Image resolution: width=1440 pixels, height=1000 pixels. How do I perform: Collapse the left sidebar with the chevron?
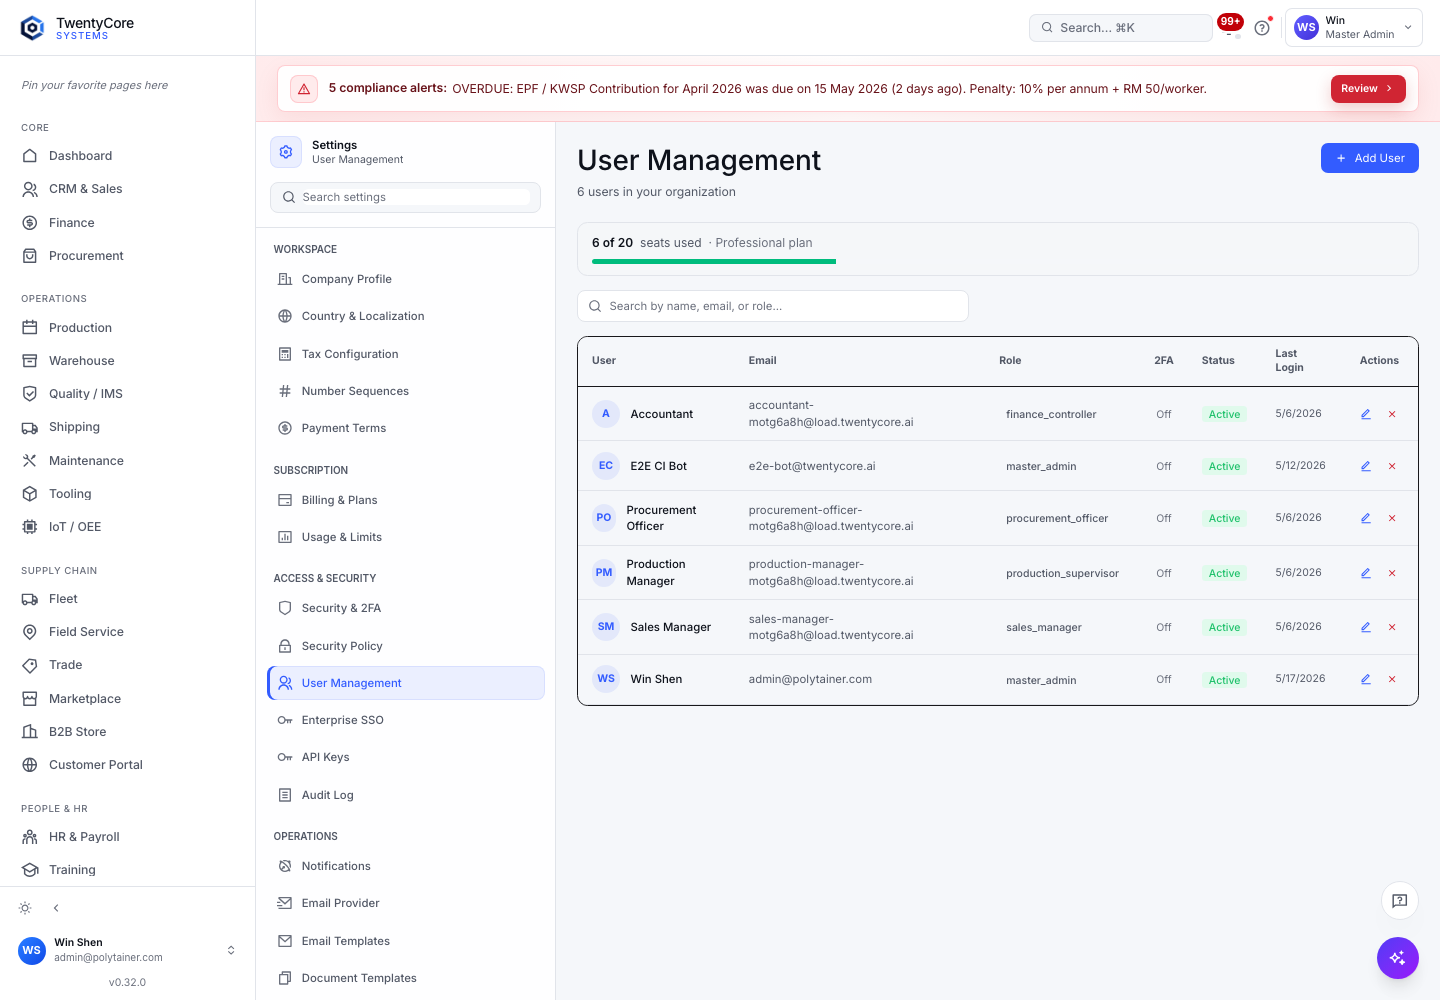(56, 908)
